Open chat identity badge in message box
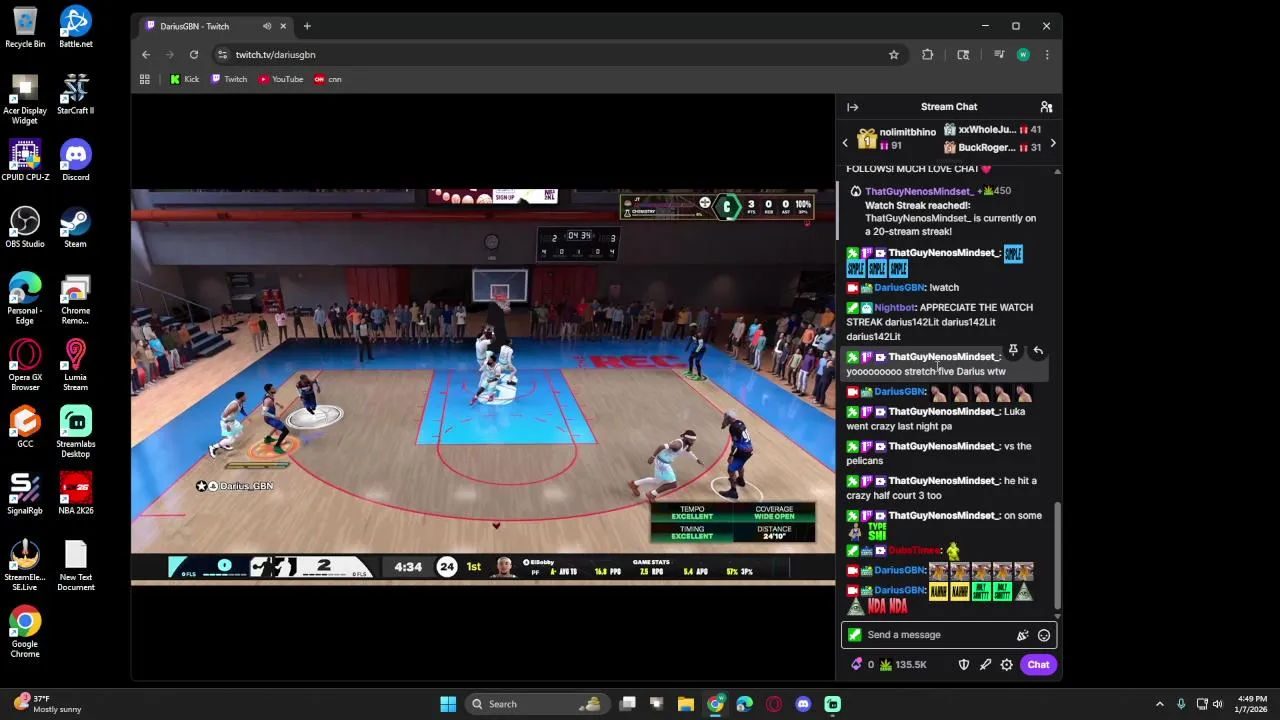Screen dimensions: 1280x720 [x=855, y=635]
